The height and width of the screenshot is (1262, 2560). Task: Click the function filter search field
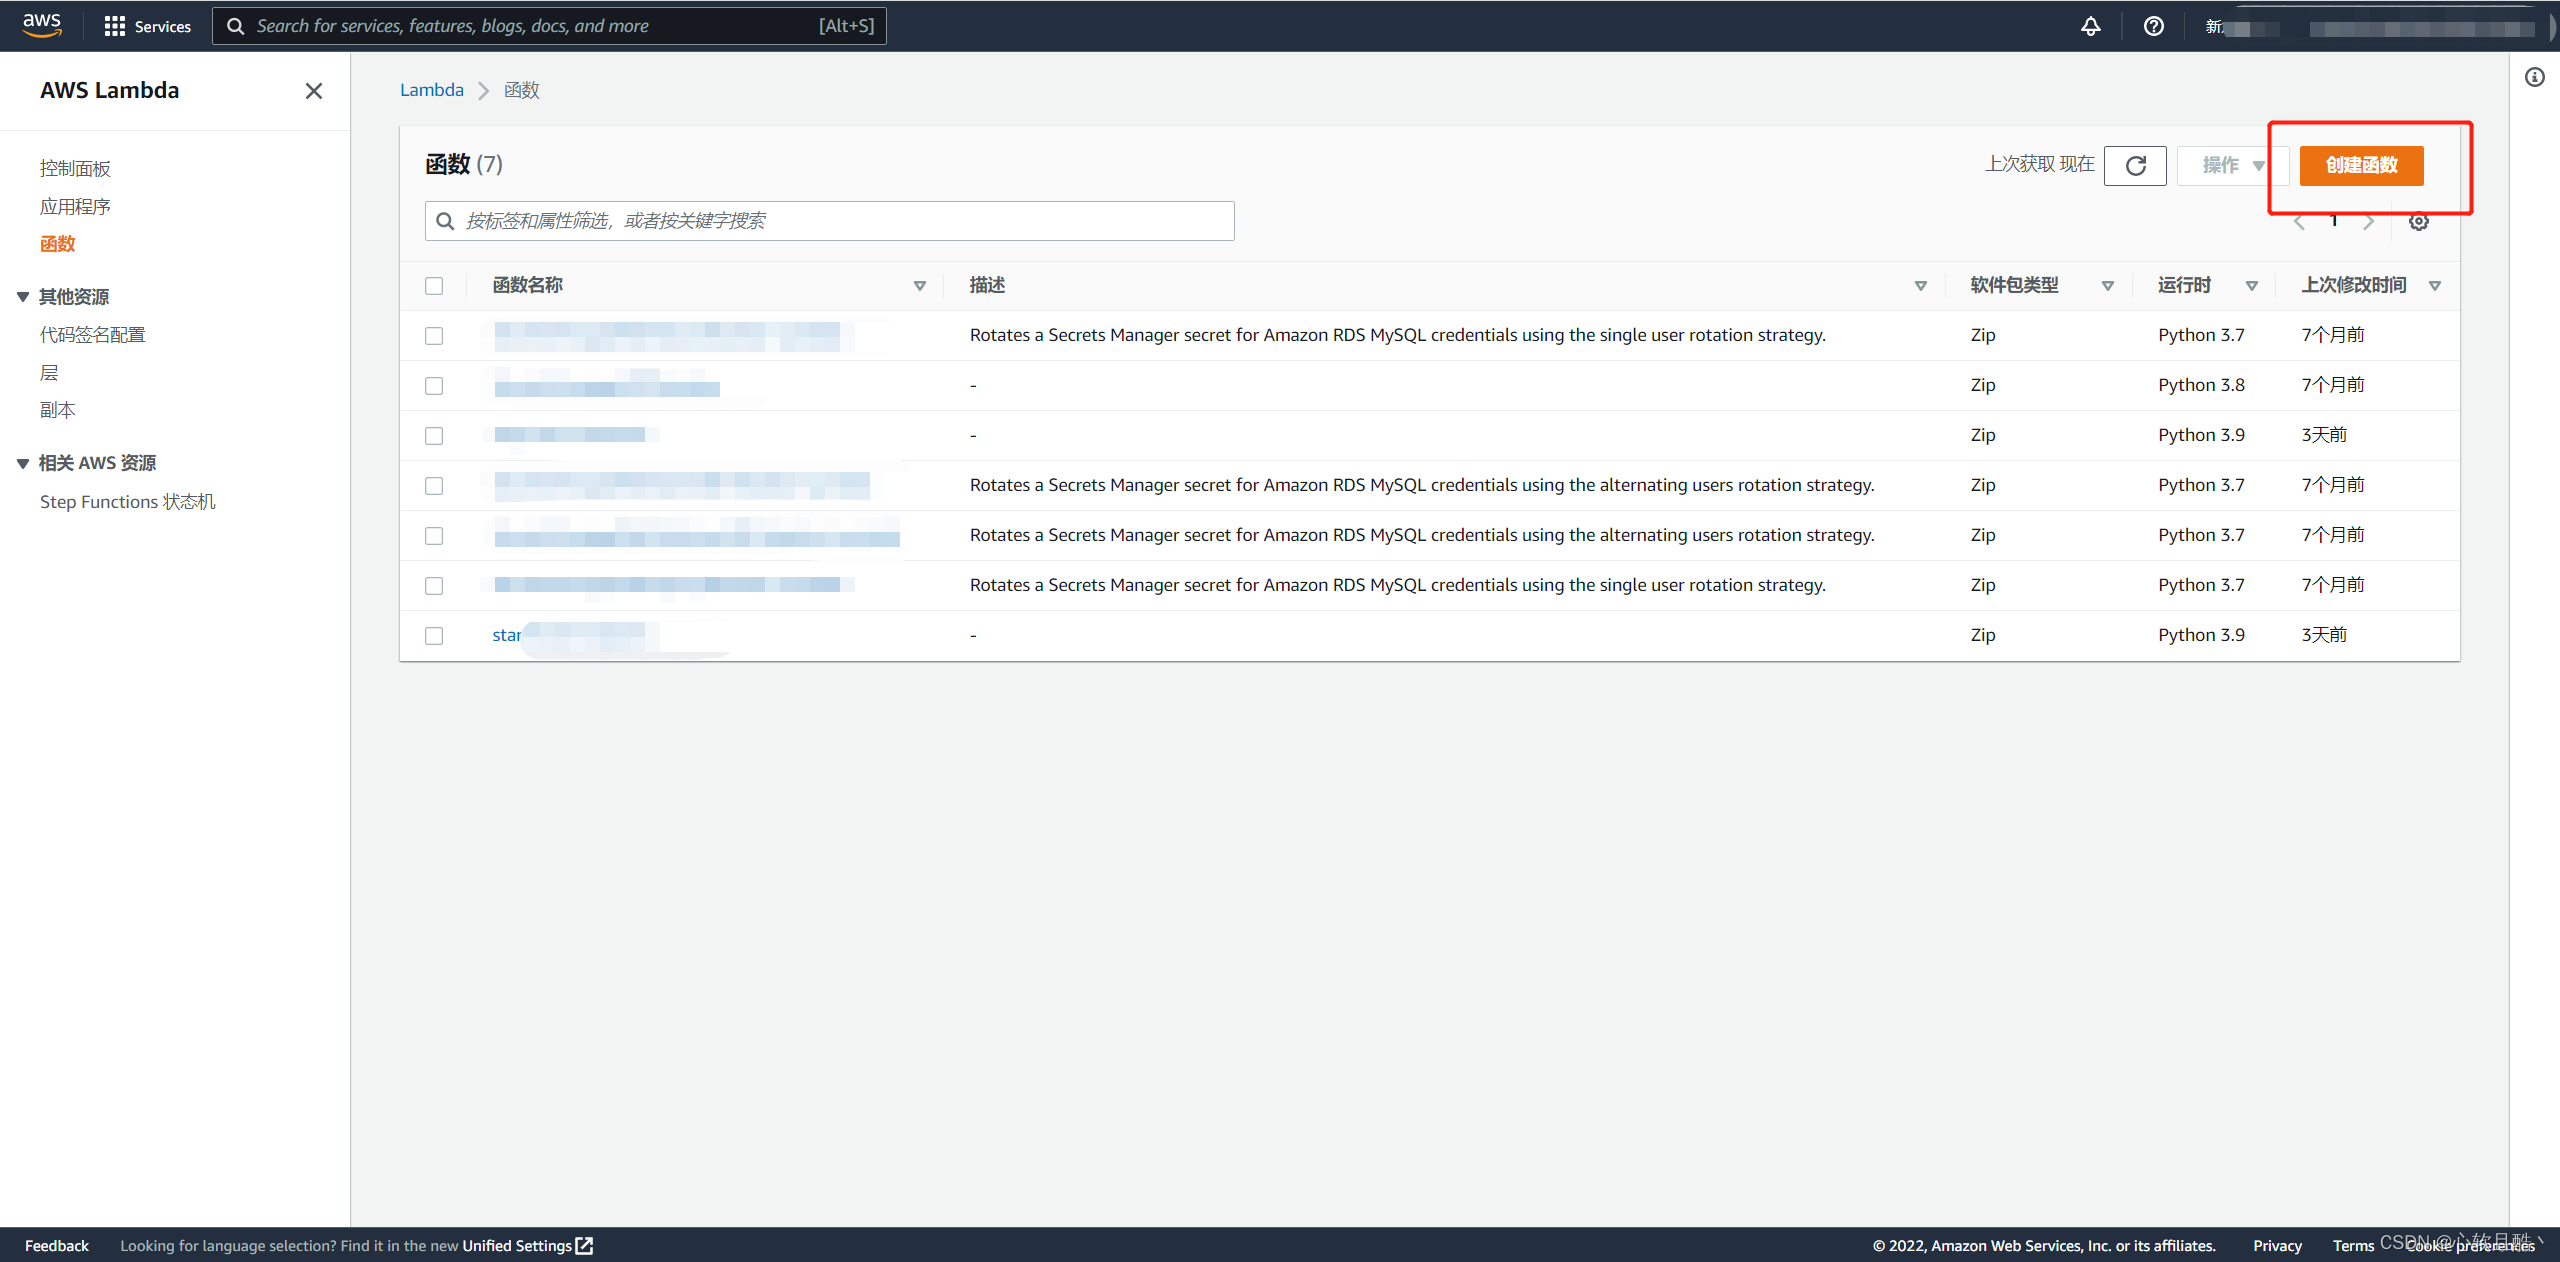(830, 221)
